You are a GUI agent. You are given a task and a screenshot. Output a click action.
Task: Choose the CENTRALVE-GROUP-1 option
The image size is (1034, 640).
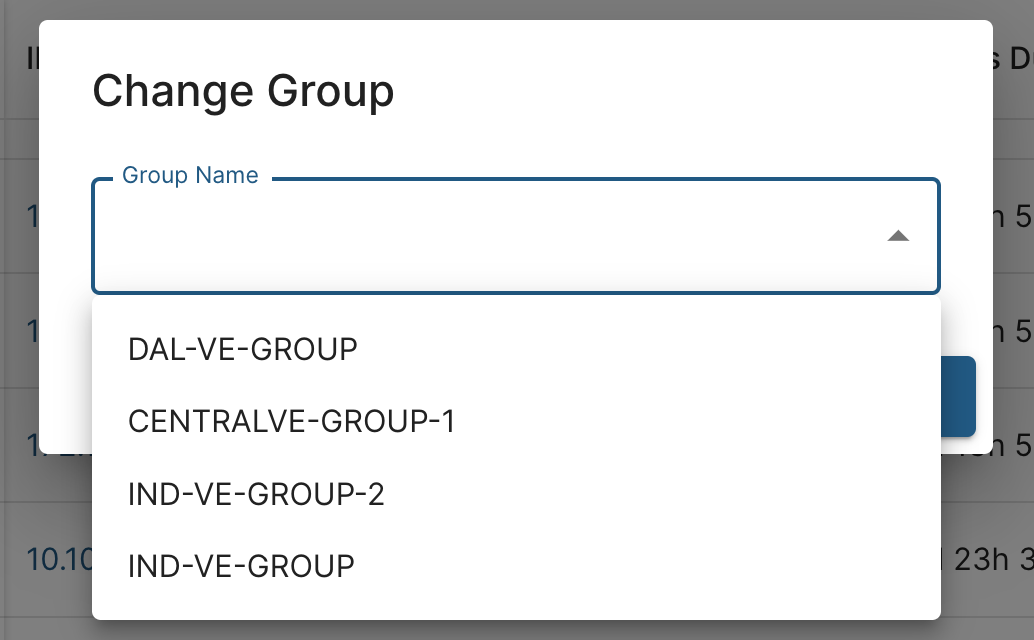[x=291, y=421]
